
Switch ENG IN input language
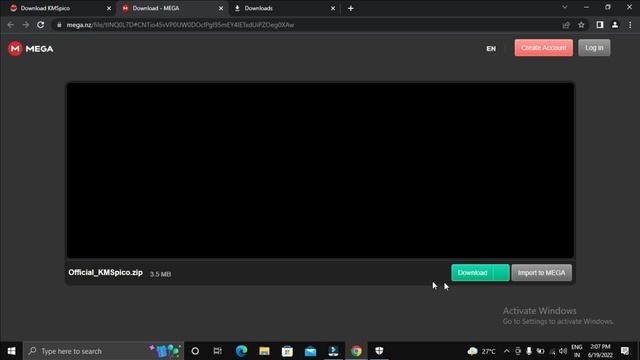[x=577, y=351]
